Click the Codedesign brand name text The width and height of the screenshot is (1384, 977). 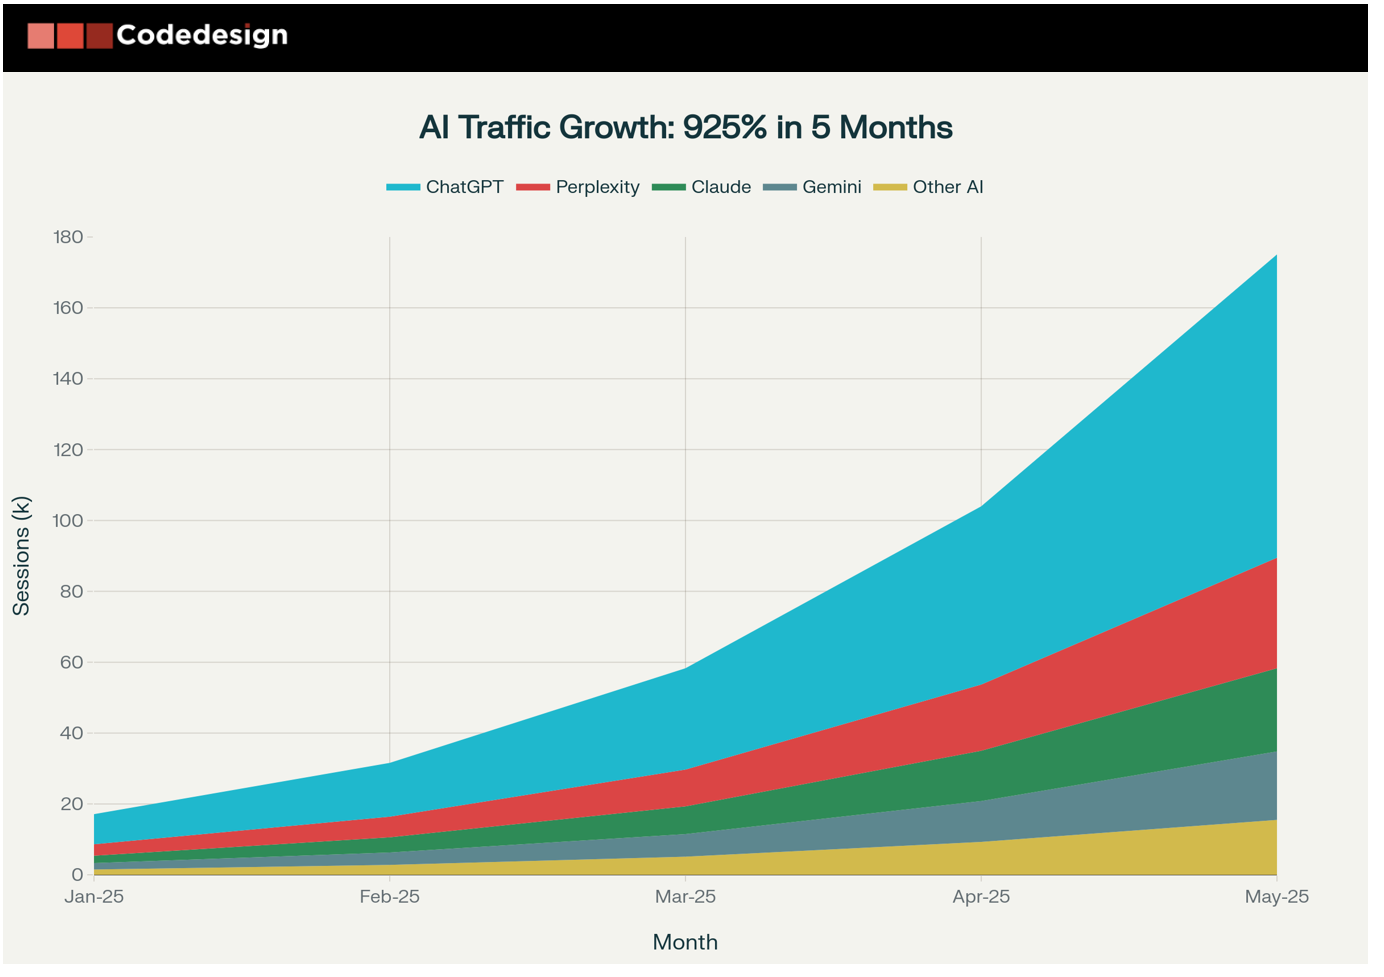pyautogui.click(x=202, y=35)
